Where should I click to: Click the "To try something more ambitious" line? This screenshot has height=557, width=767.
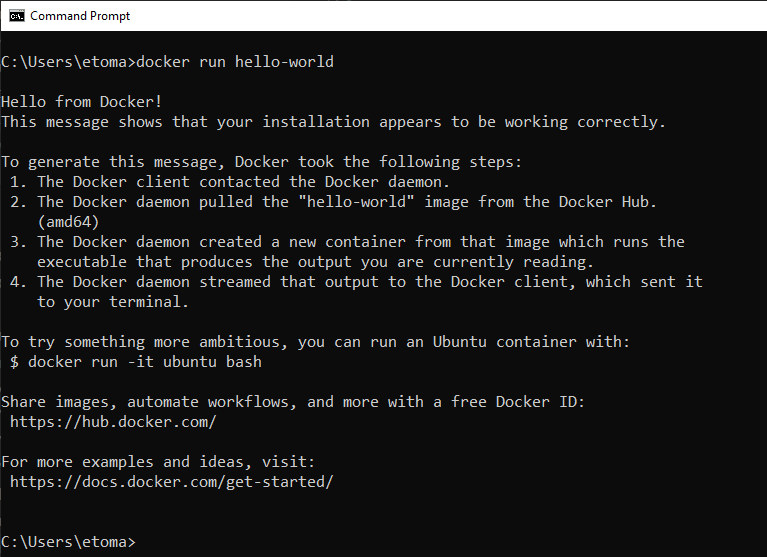point(316,342)
